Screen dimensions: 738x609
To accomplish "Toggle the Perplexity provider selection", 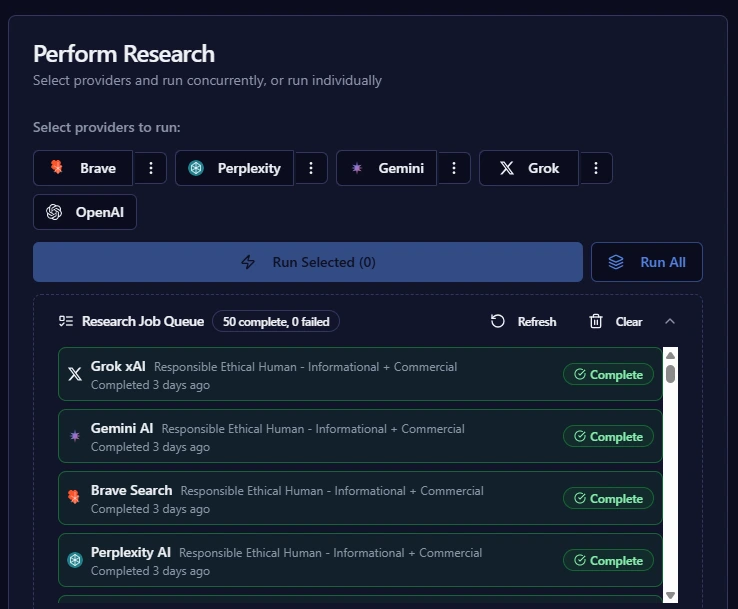I will coord(234,168).
